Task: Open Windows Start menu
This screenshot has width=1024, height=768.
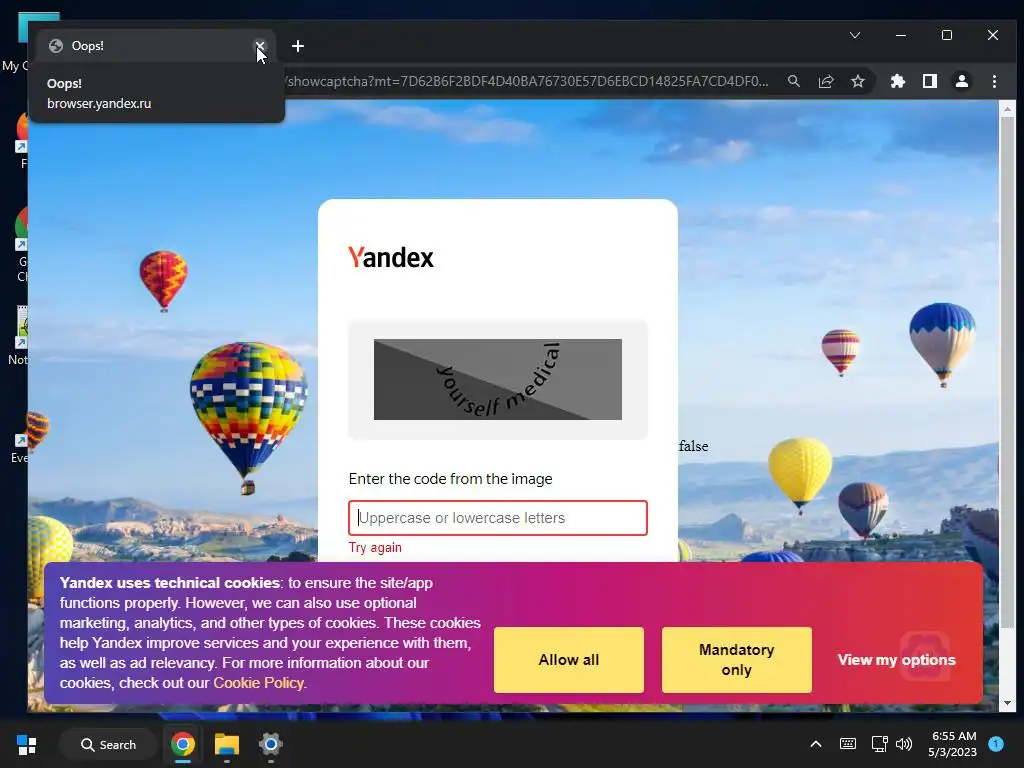Action: 27,744
